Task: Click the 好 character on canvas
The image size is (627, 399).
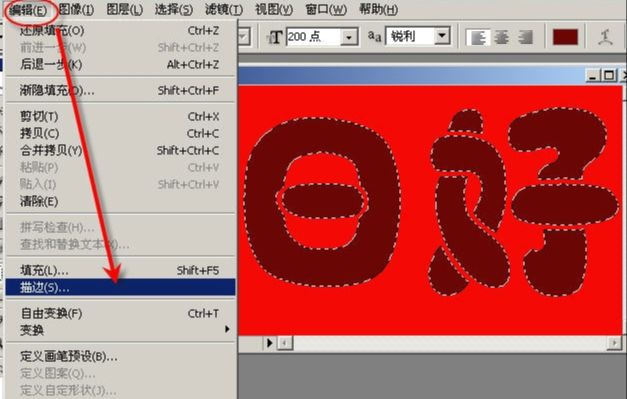Action: [x=525, y=202]
